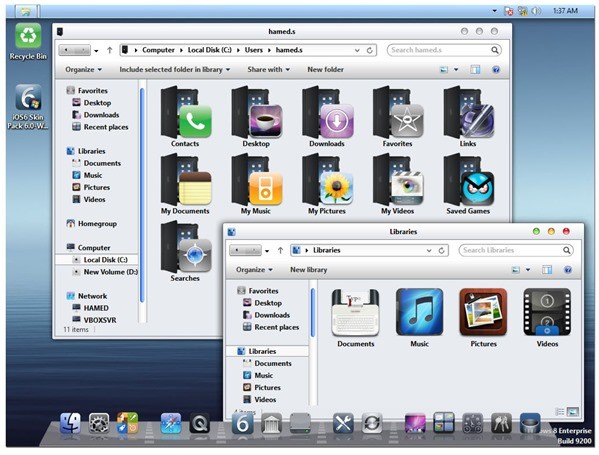Expand Include selected folder in library menu
599x455 pixels.
point(175,70)
